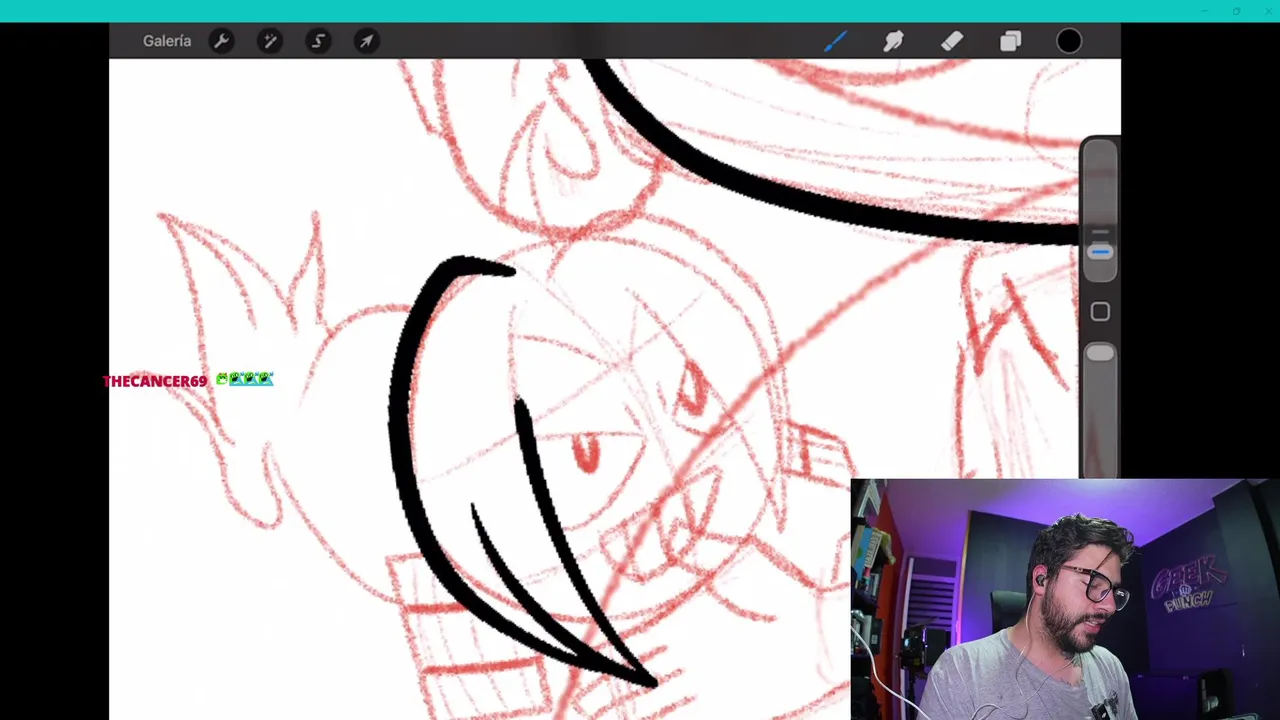The height and width of the screenshot is (720, 1280).
Task: Click the blue brush size slider handle
Action: [1100, 252]
